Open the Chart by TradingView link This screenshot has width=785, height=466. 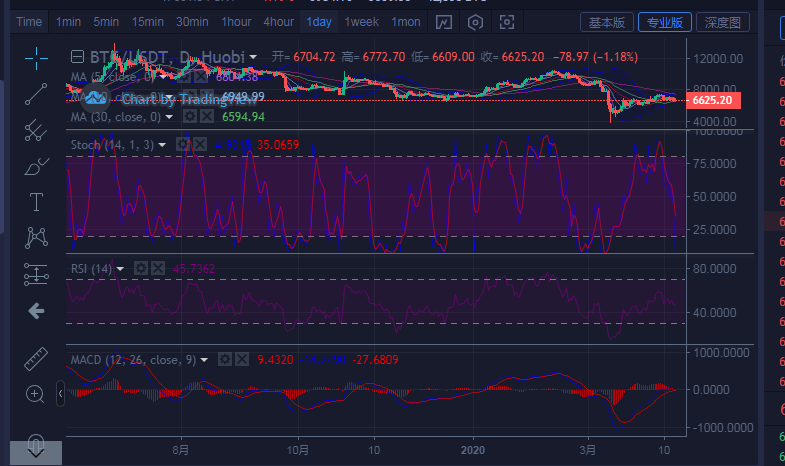click(x=190, y=99)
